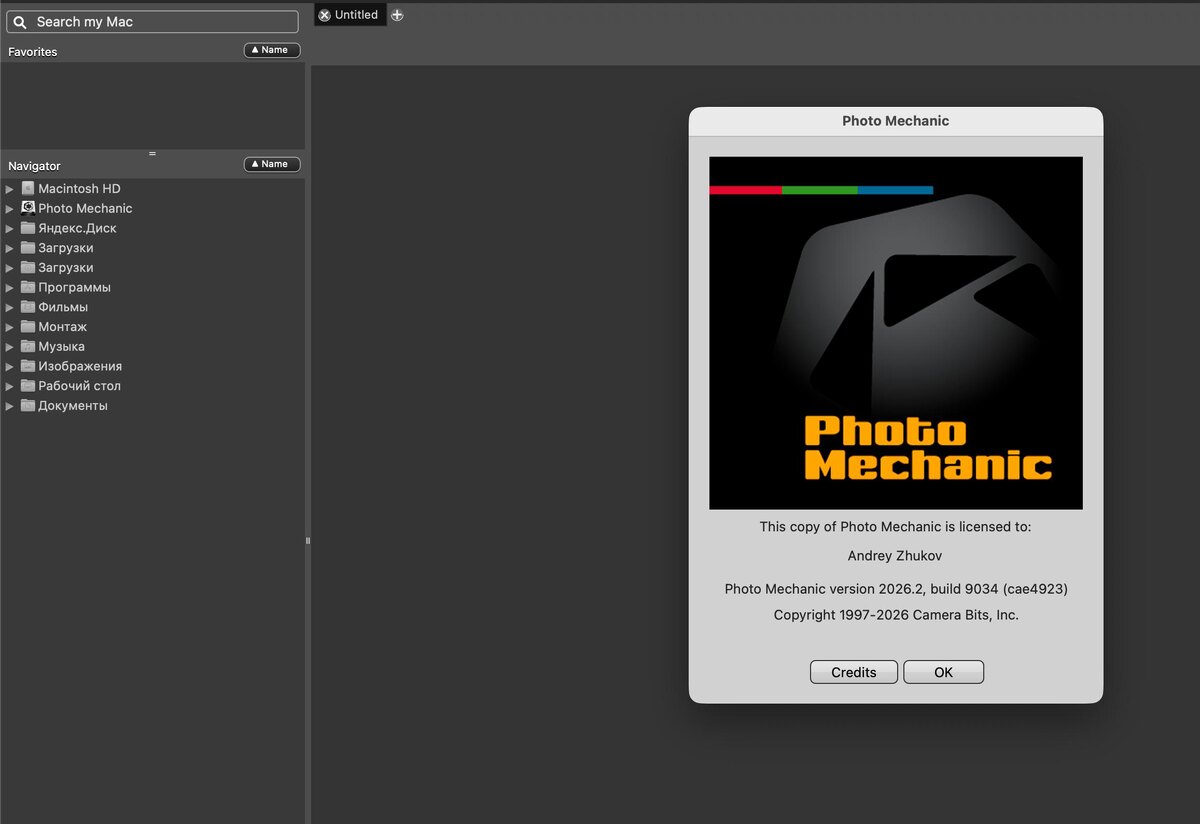Open the Favorites Name sort menu

tap(272, 50)
